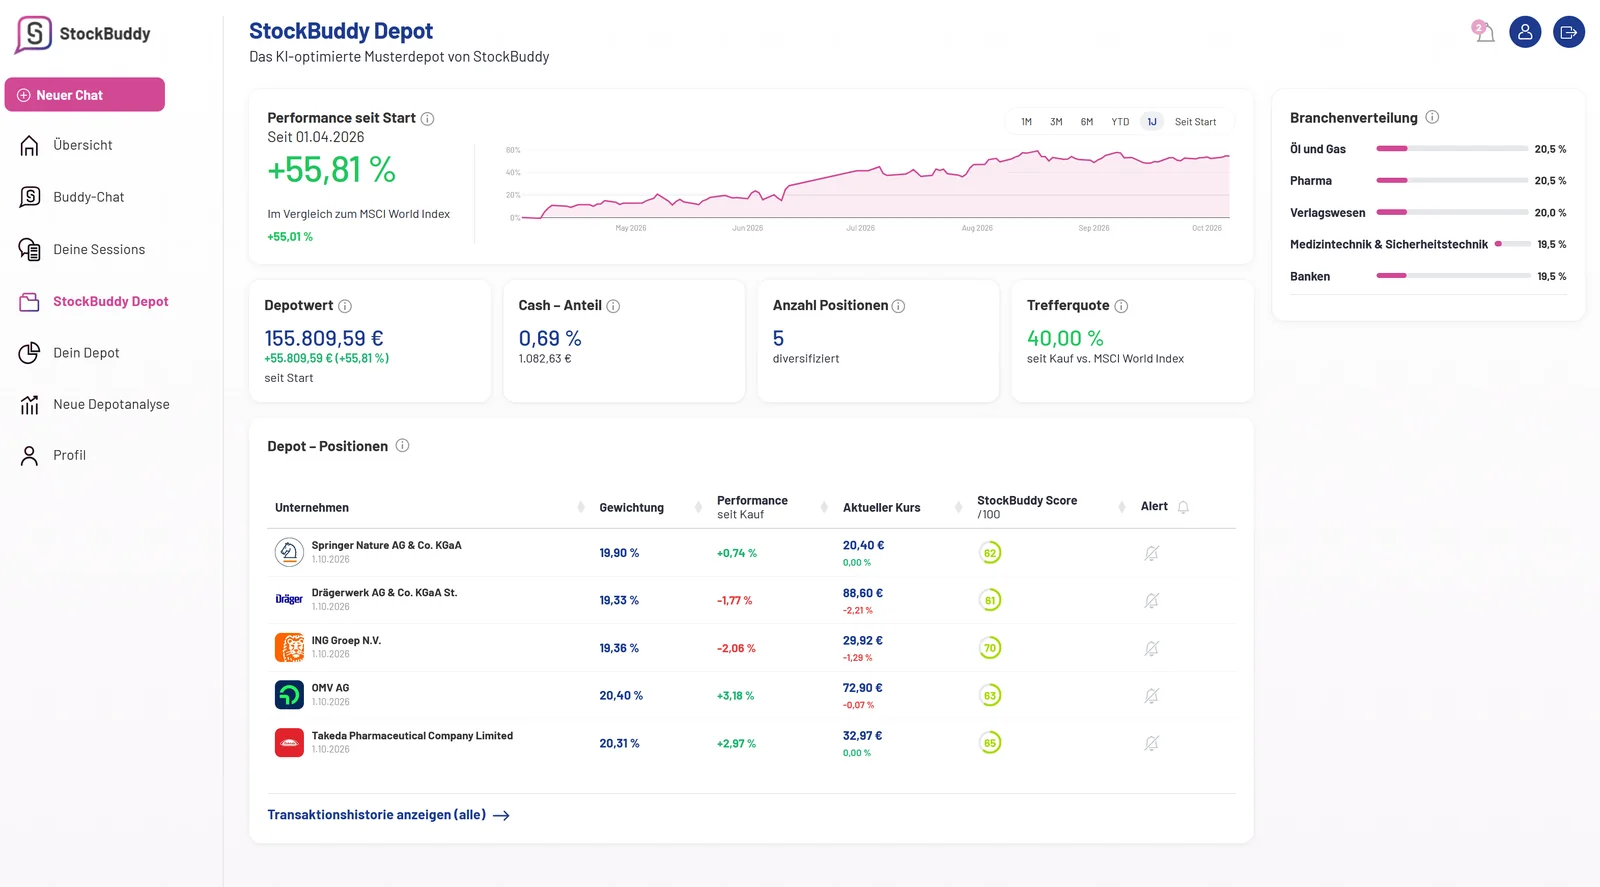The image size is (1600, 887).
Task: Show info icon next to Branchenverteilung
Action: coord(1432,117)
